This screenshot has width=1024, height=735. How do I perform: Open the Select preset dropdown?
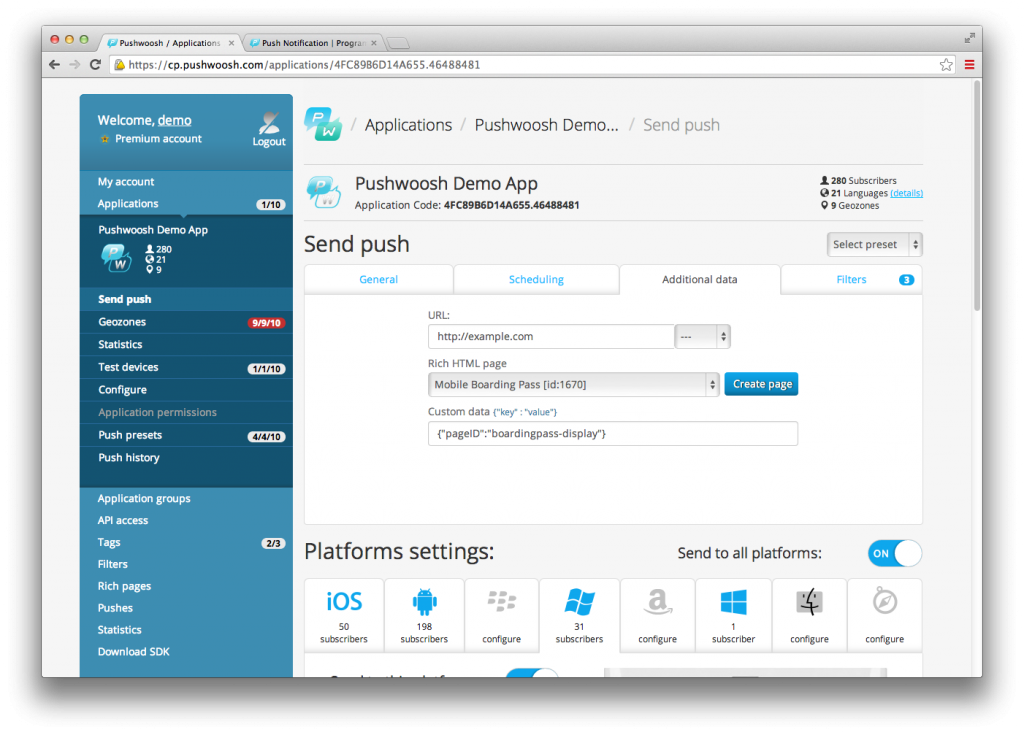(874, 244)
